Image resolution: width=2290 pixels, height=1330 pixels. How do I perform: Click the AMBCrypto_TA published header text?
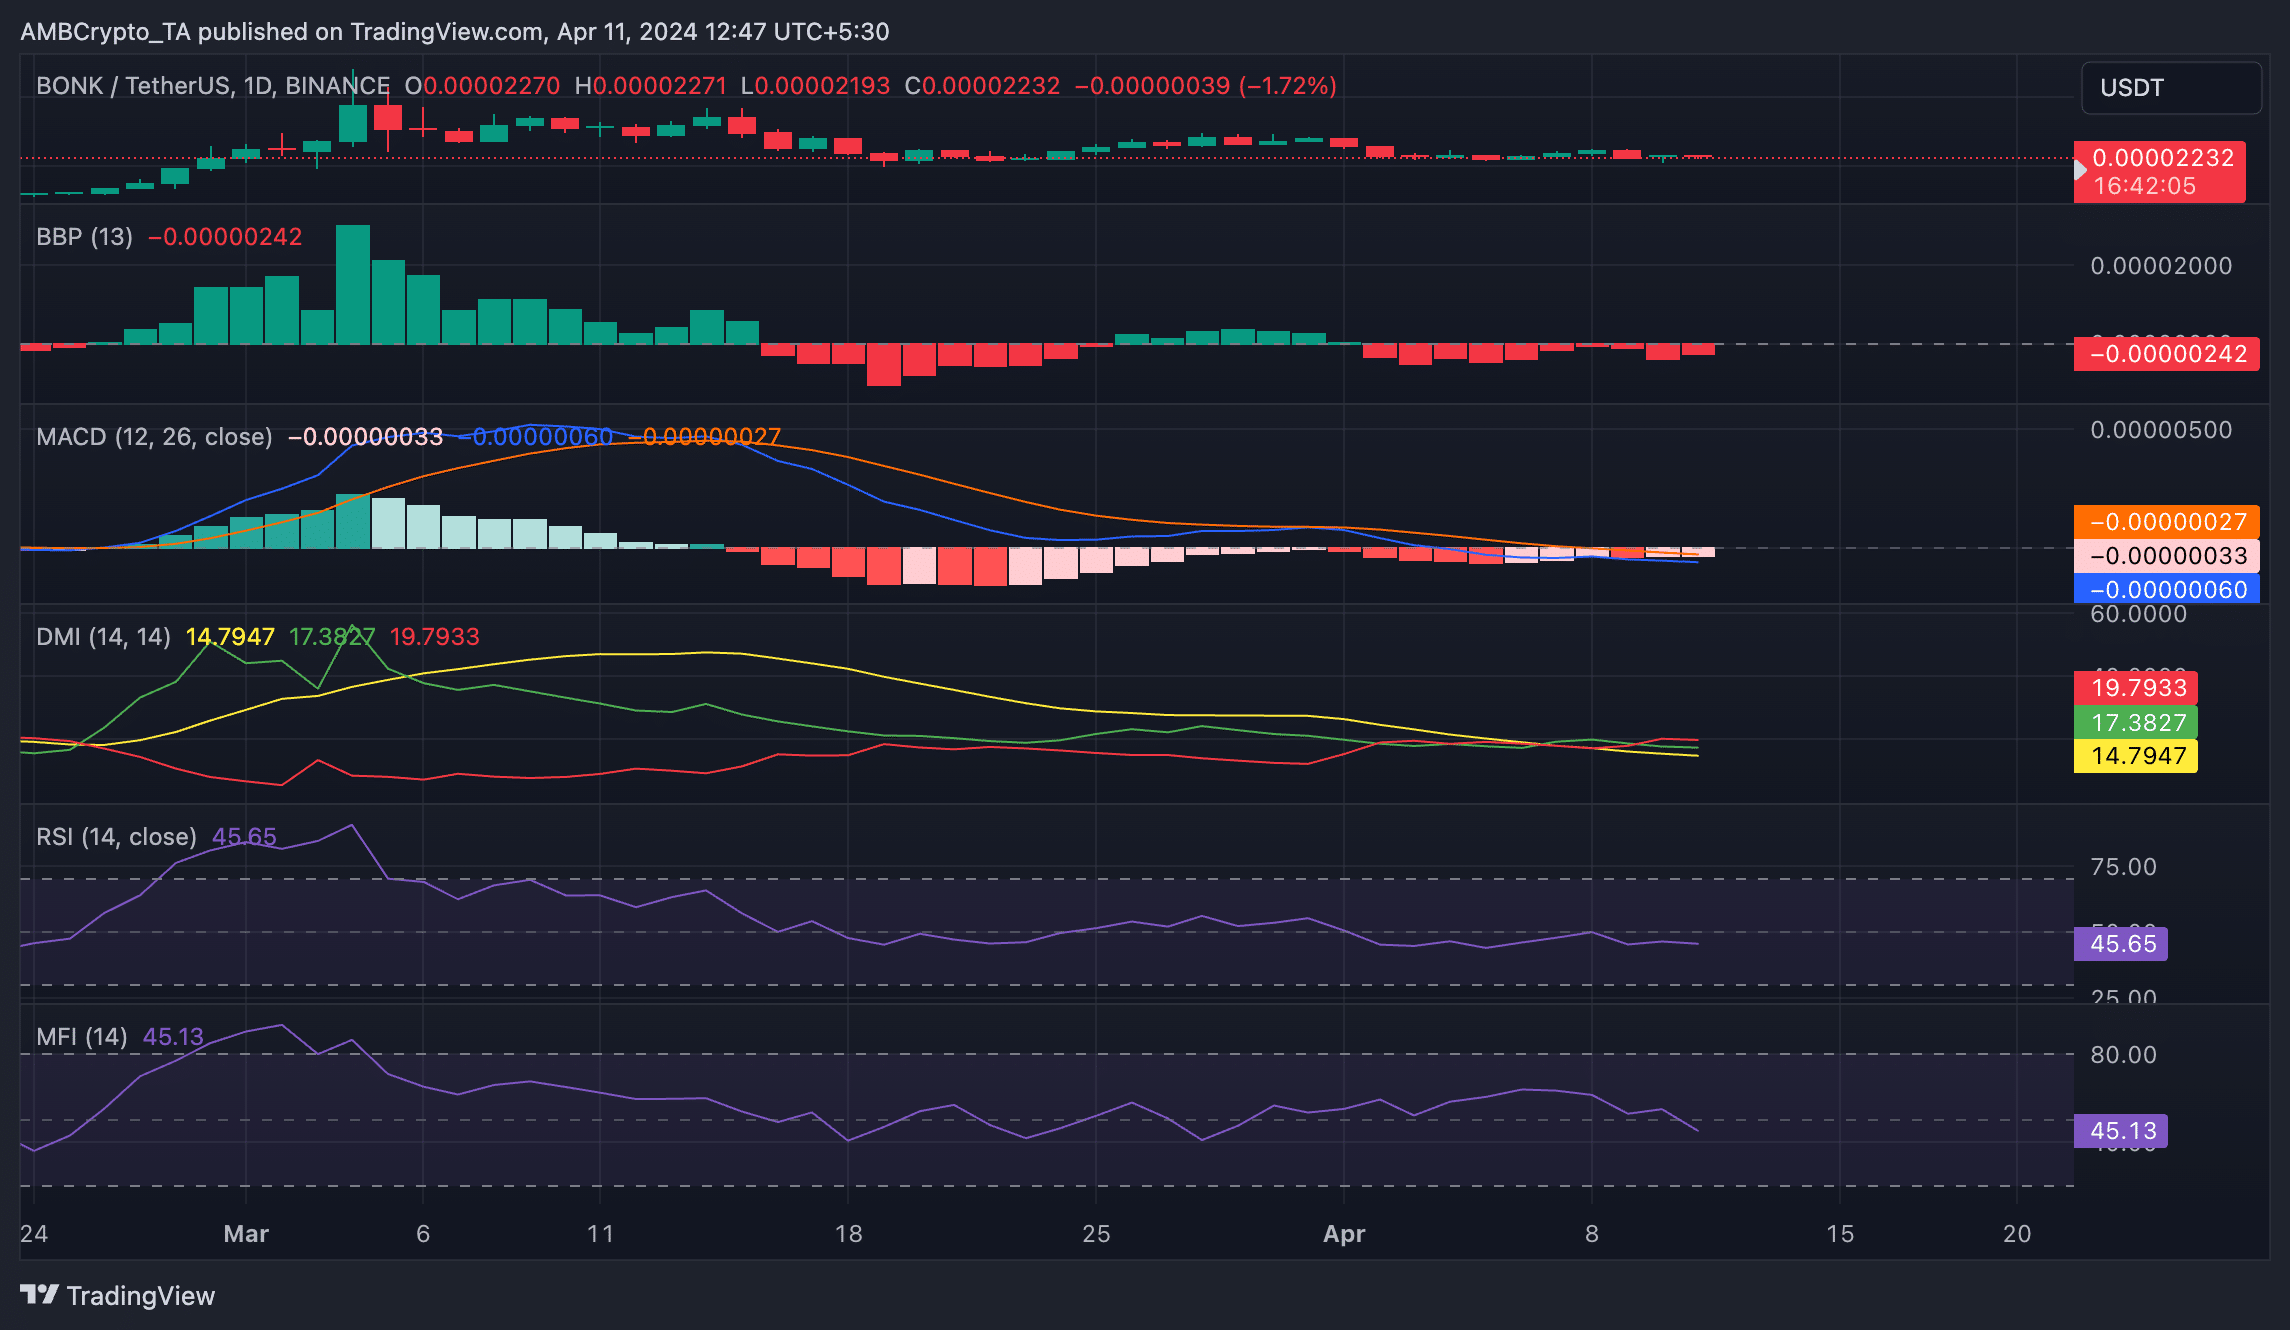[455, 32]
